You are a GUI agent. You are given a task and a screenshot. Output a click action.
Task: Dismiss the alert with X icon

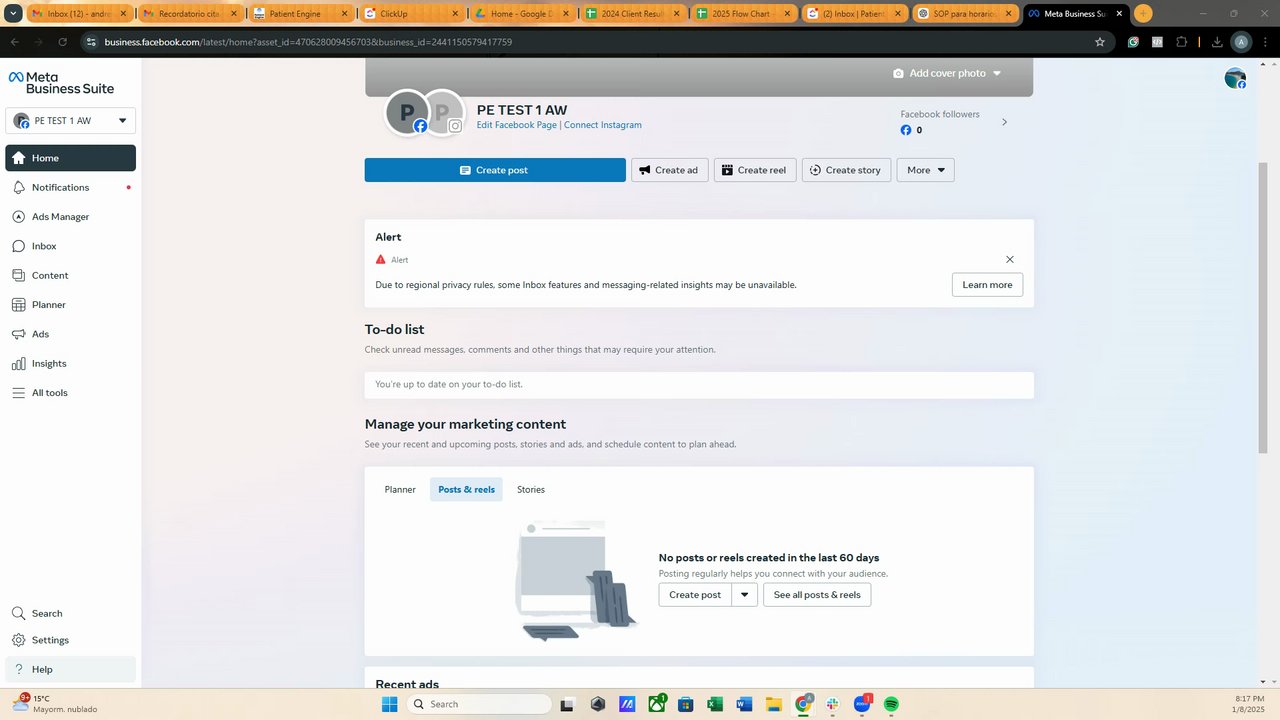point(1009,259)
